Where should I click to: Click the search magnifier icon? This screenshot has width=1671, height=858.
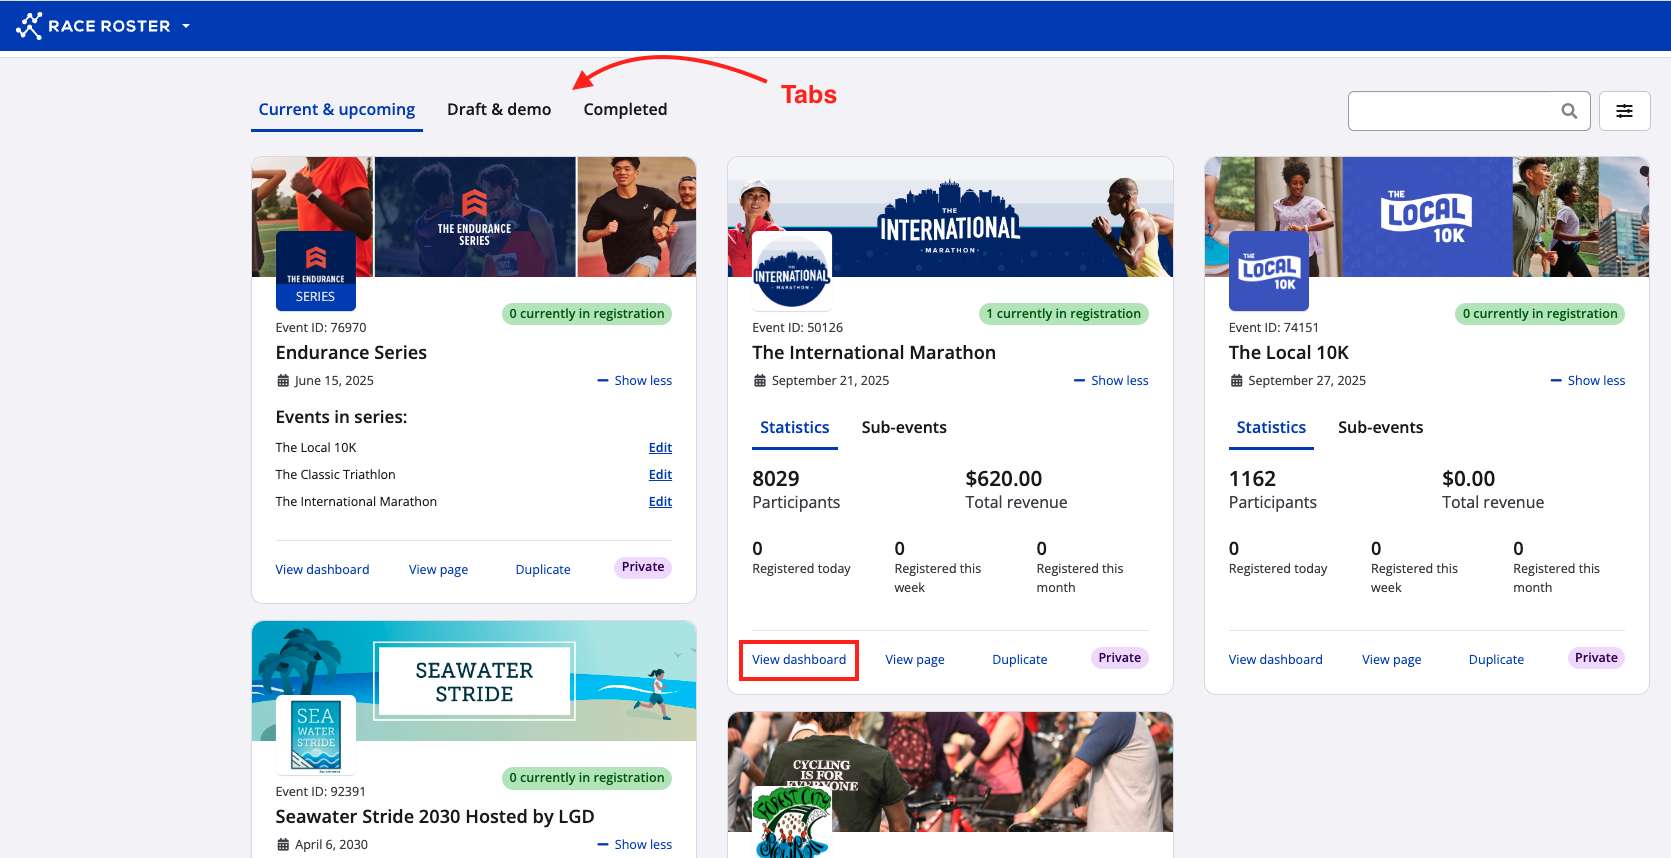(1569, 111)
